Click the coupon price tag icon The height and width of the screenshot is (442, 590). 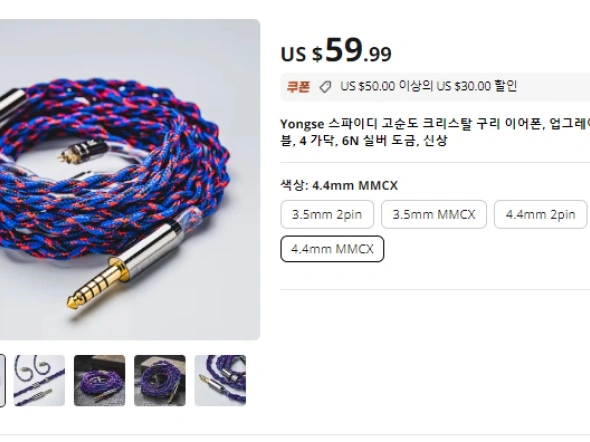(x=325, y=87)
